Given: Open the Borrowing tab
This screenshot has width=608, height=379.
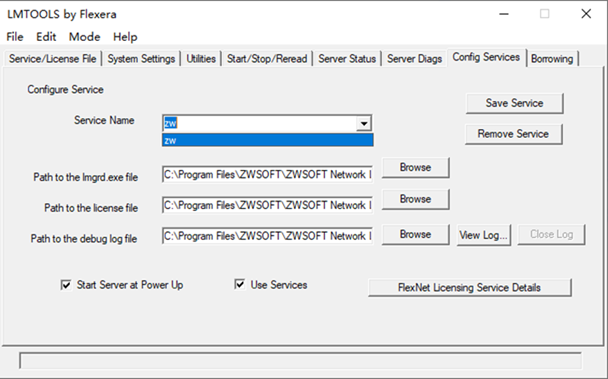Looking at the screenshot, I should pos(552,59).
